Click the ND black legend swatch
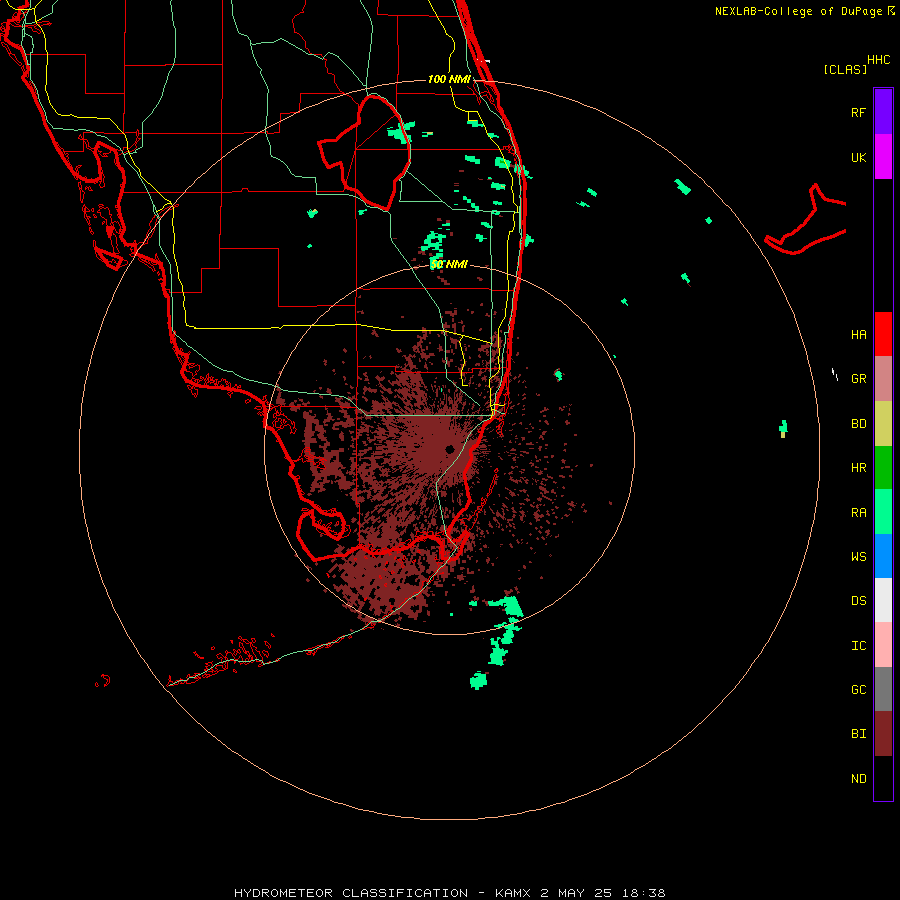900x900 pixels. pos(883,778)
